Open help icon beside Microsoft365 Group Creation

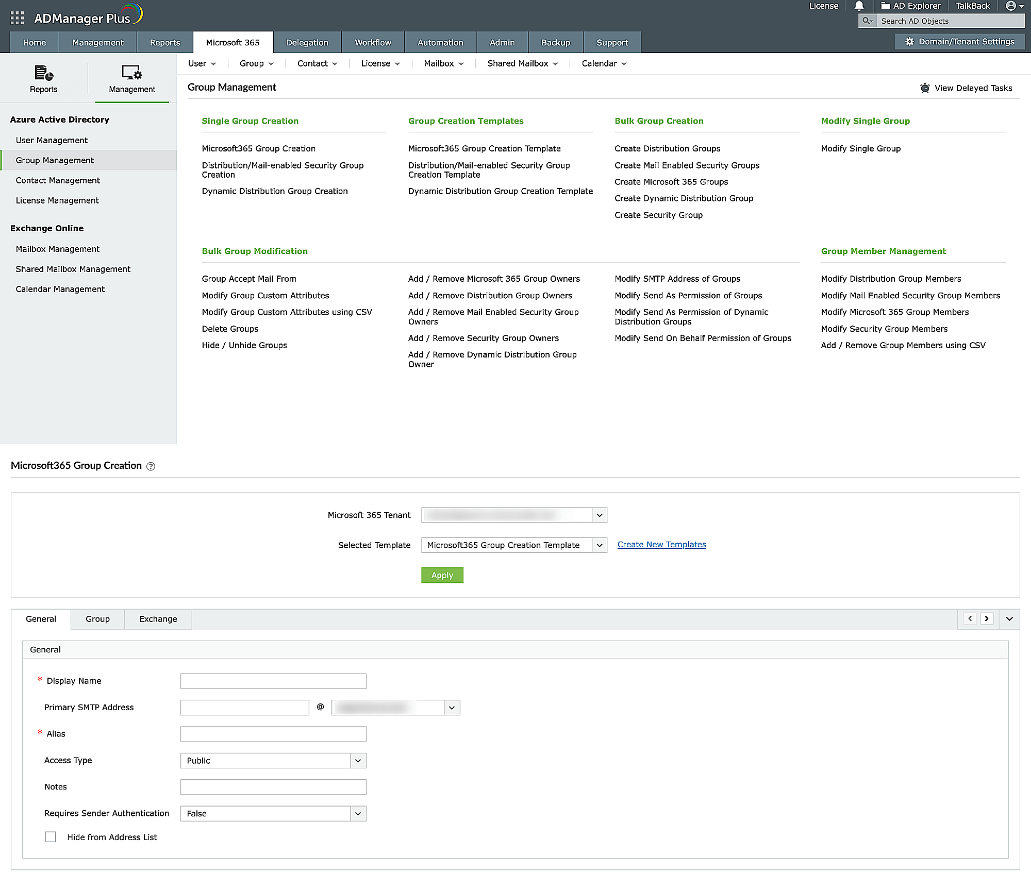click(151, 467)
